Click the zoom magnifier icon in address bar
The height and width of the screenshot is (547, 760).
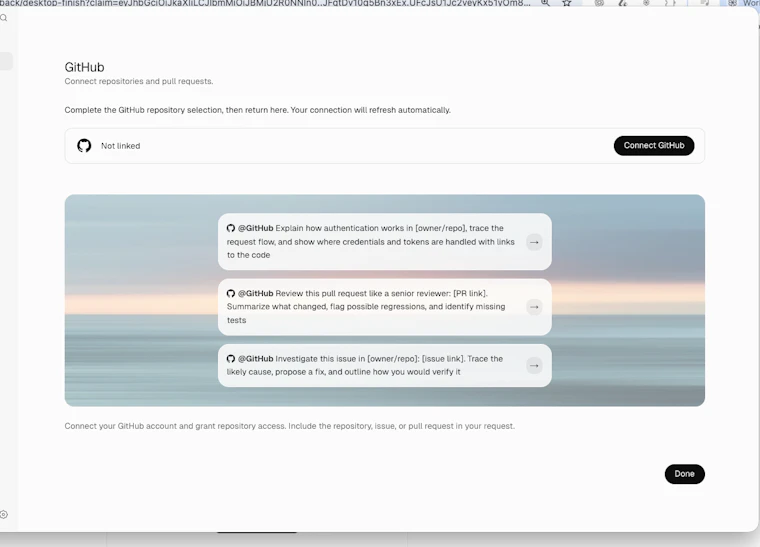(x=545, y=3)
